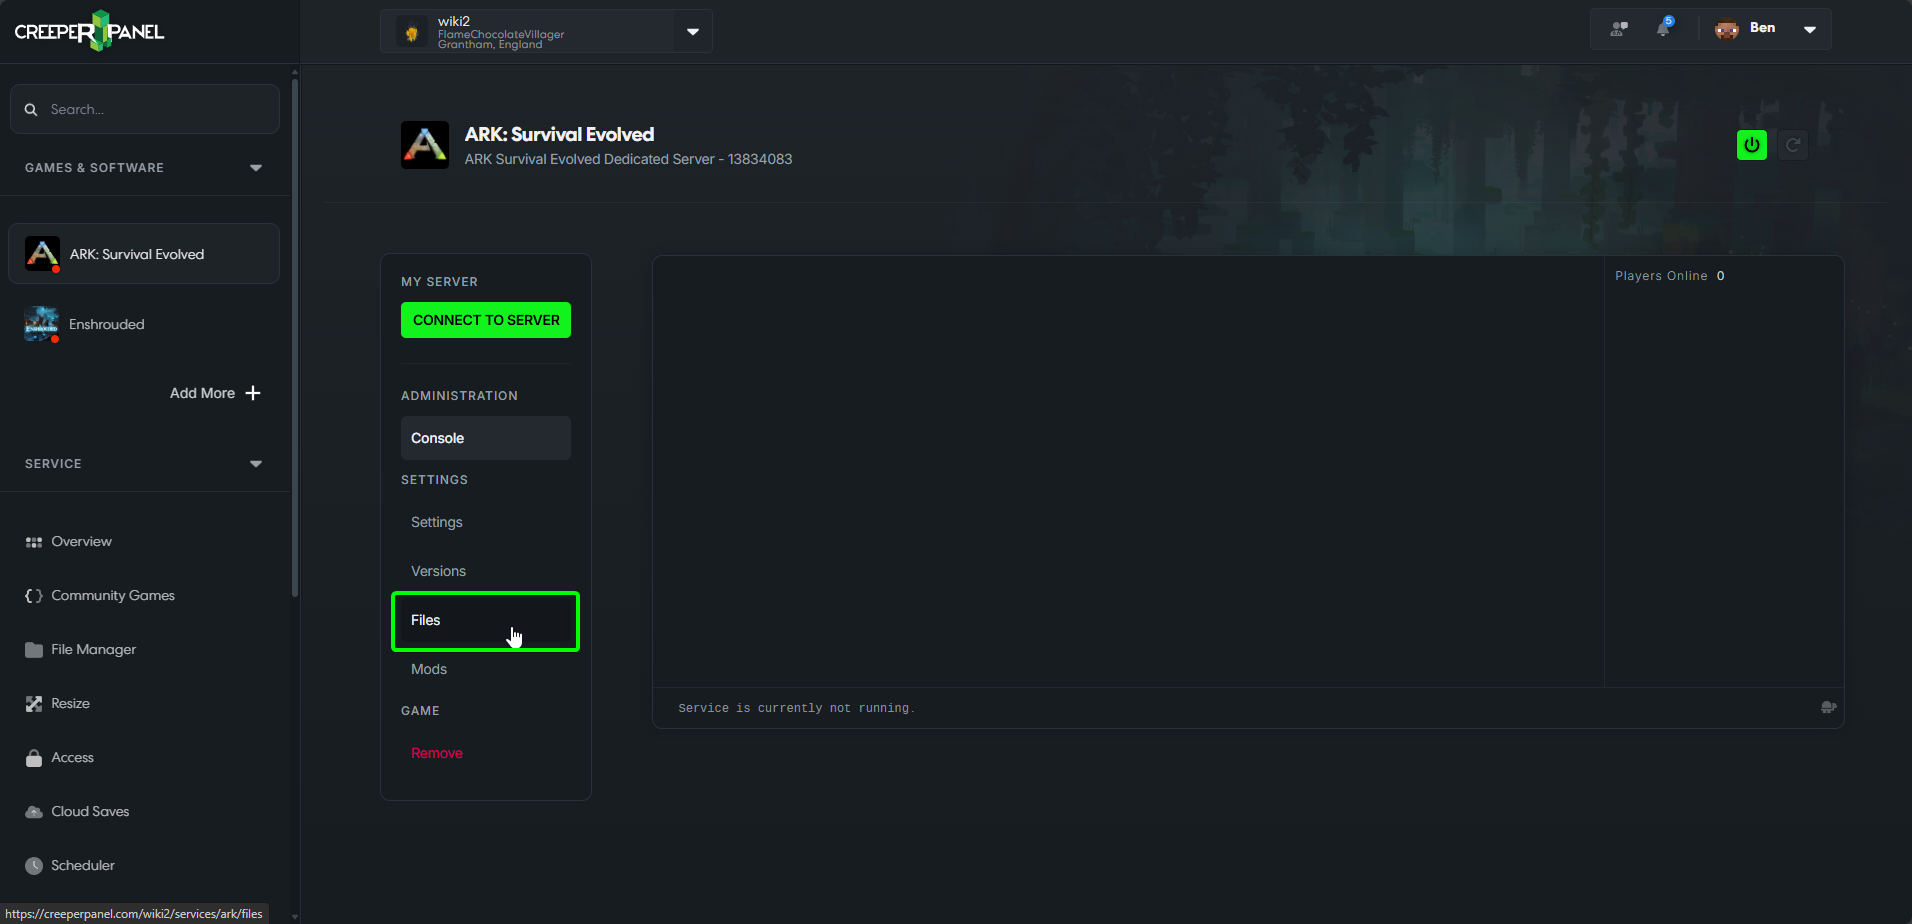Click the red Remove option

point(437,753)
